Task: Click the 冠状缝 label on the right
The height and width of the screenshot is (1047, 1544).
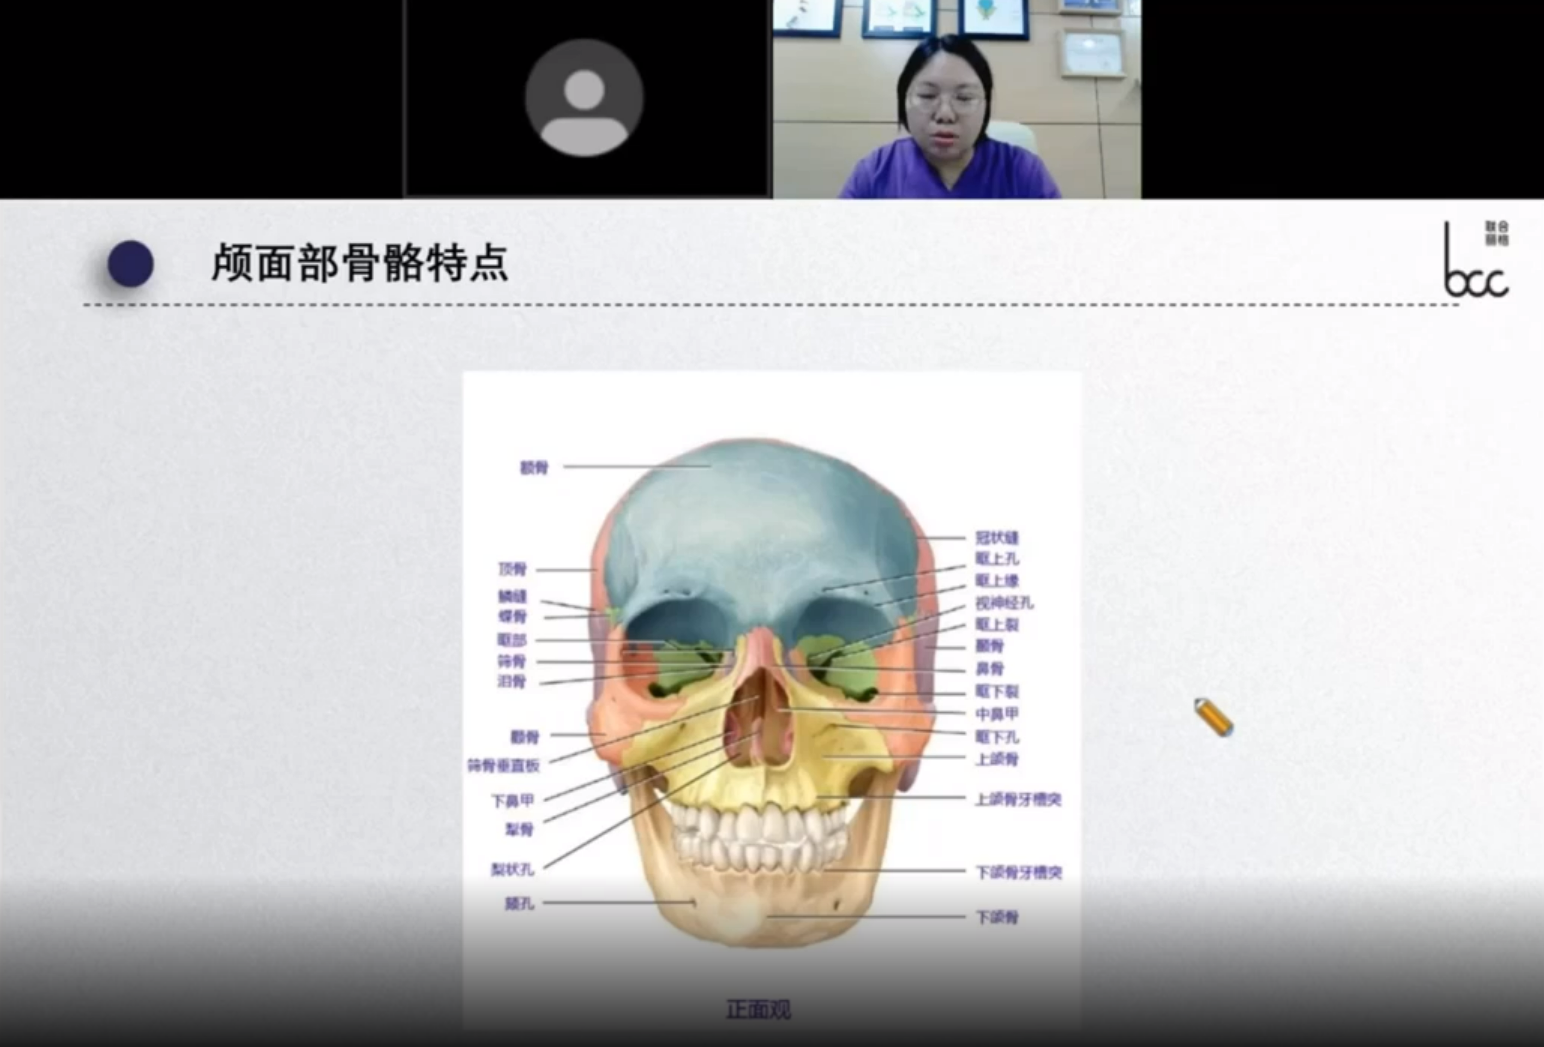Action: point(997,538)
